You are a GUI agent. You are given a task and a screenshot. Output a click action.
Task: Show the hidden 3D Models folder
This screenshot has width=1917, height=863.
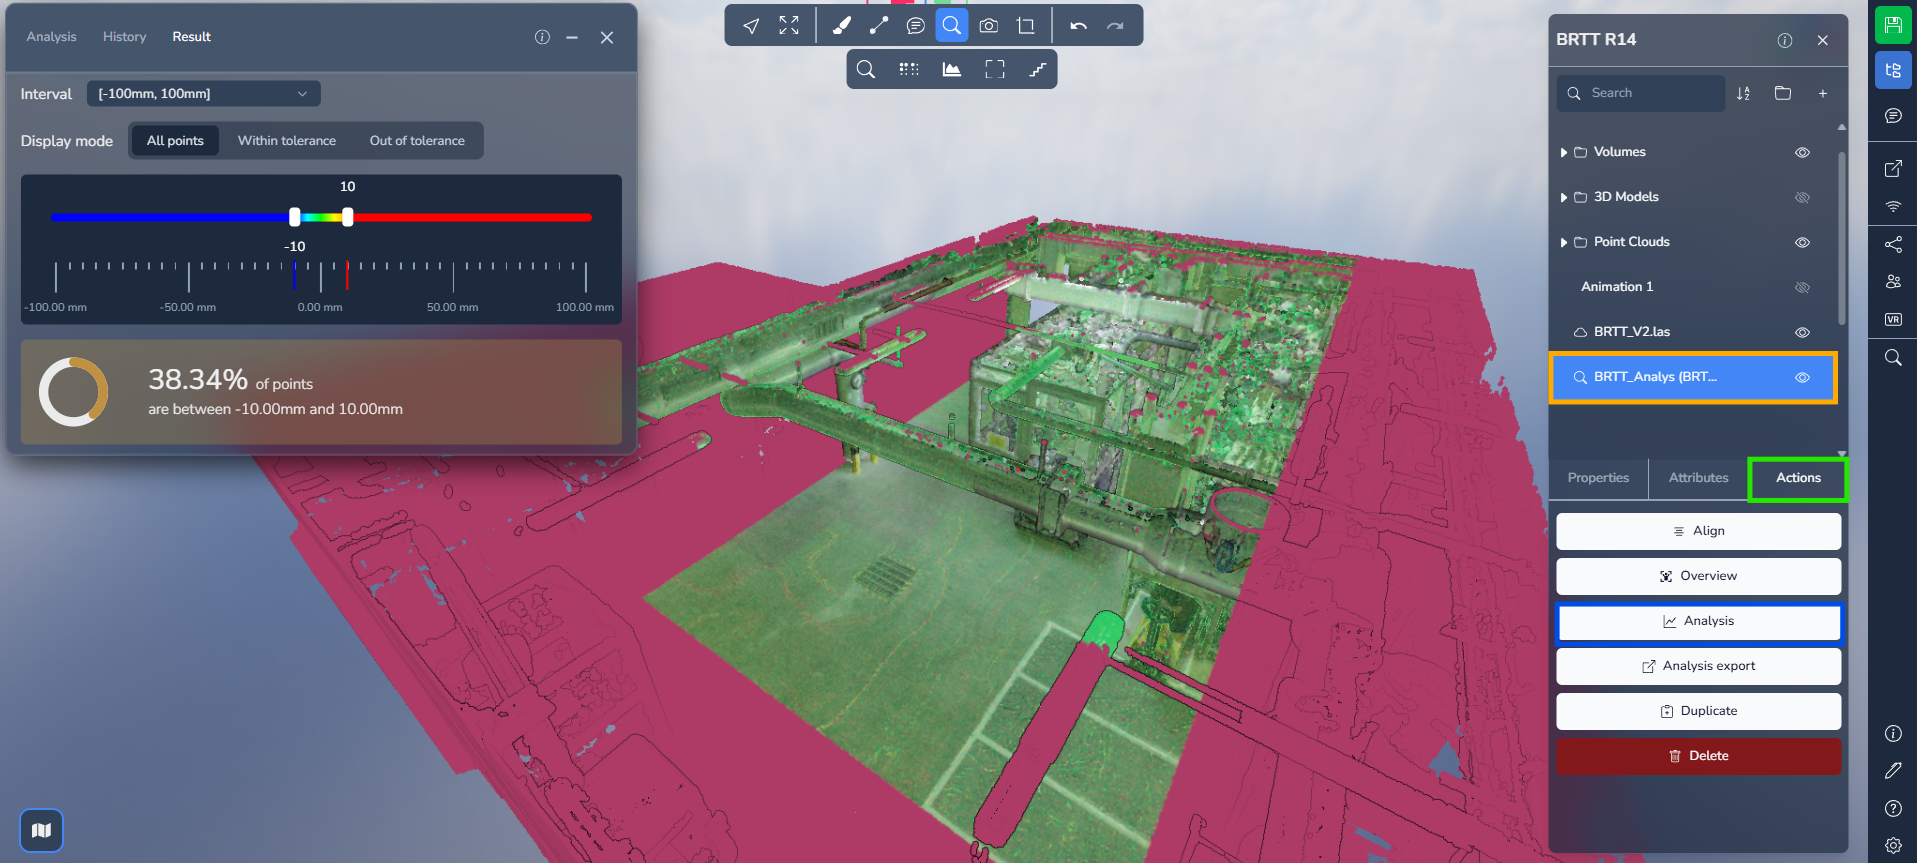[x=1802, y=198]
